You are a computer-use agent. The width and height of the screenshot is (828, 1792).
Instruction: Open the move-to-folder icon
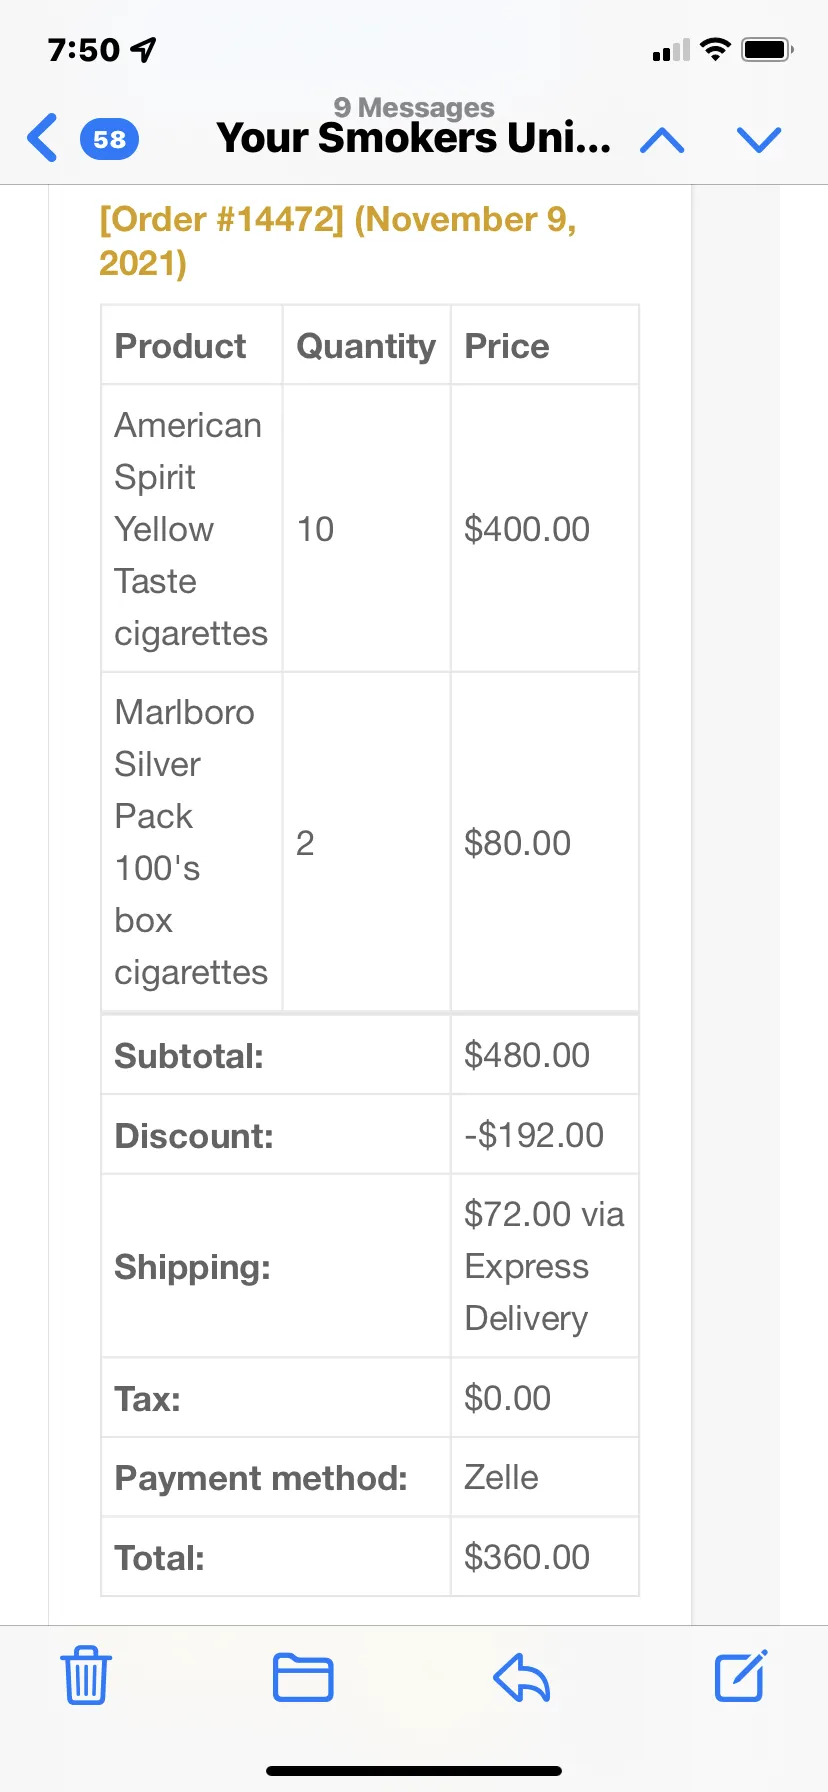[x=303, y=1677]
